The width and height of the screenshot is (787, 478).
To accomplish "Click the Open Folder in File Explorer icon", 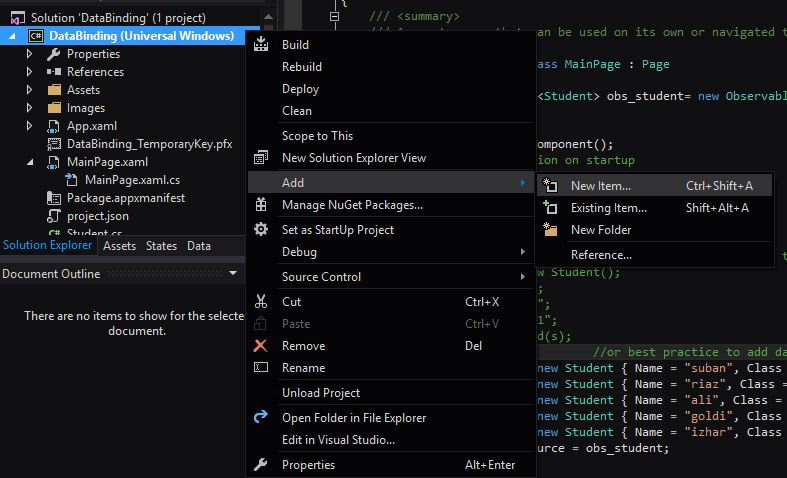I will click(262, 417).
